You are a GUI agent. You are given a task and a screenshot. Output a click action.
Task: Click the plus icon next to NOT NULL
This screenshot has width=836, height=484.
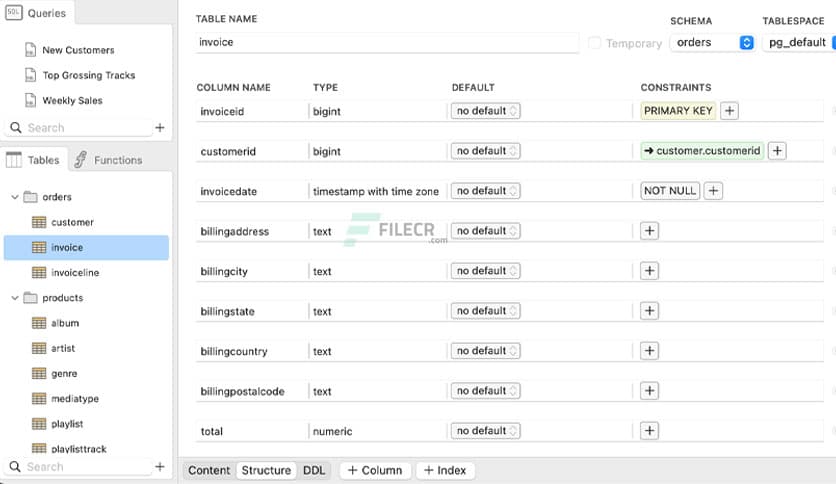tap(713, 191)
